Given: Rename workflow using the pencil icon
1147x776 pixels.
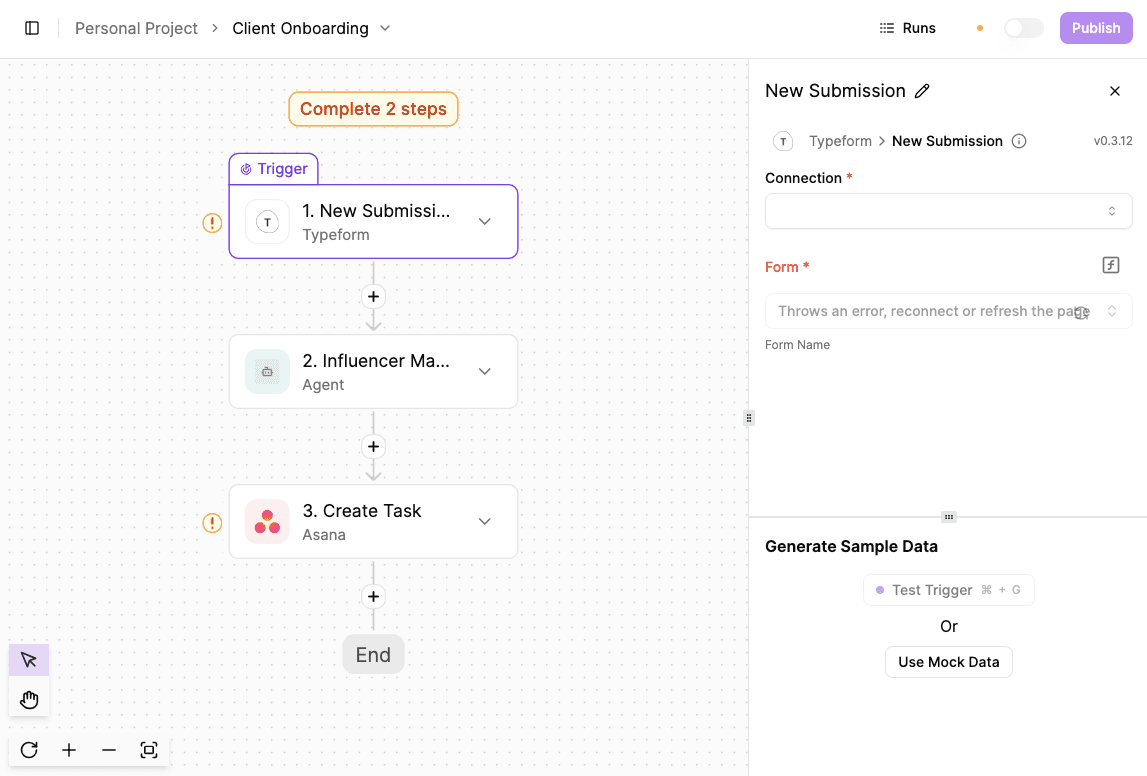Looking at the screenshot, I should pos(921,90).
